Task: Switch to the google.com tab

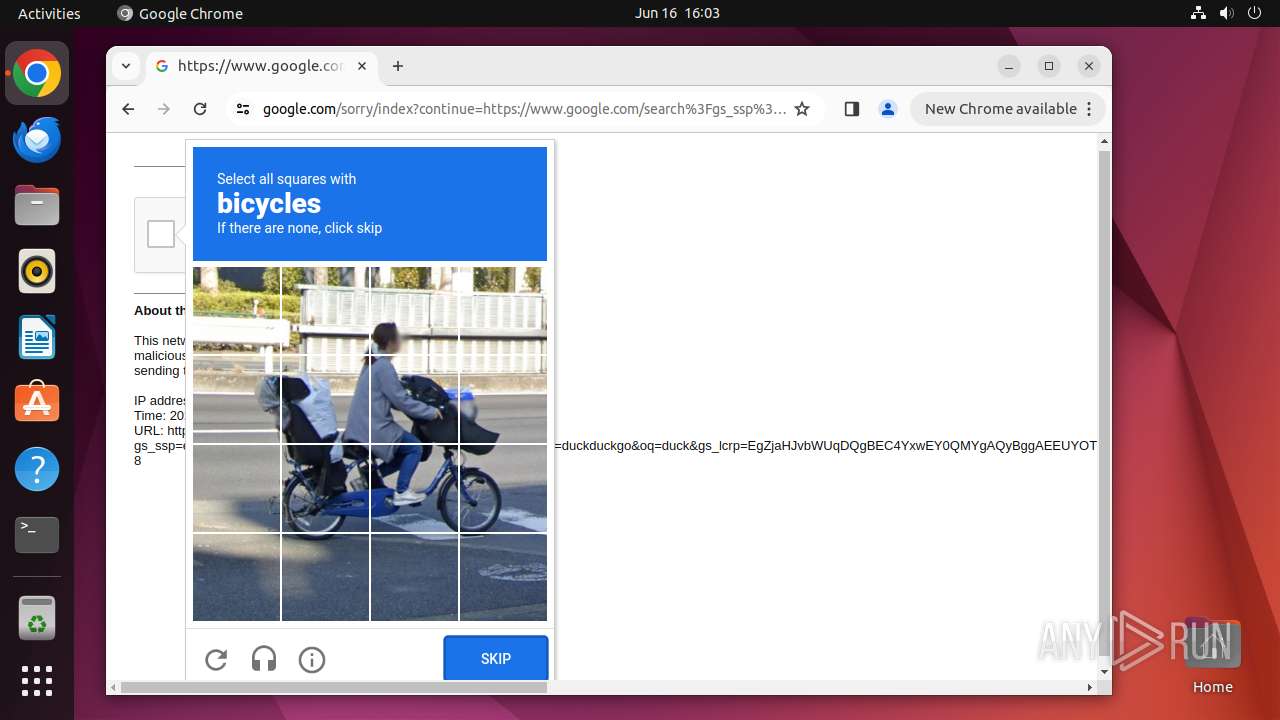Action: [x=261, y=66]
